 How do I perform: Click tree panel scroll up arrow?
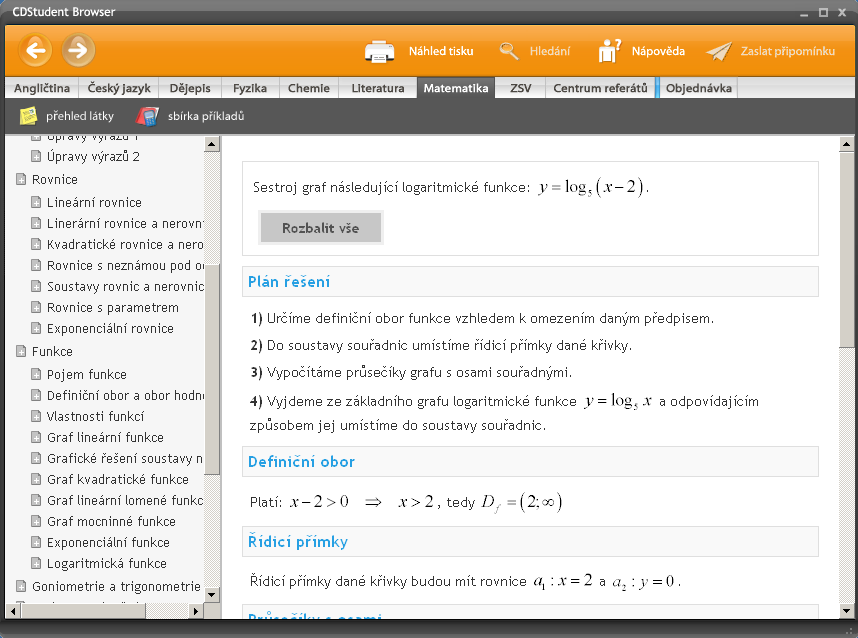point(212,144)
